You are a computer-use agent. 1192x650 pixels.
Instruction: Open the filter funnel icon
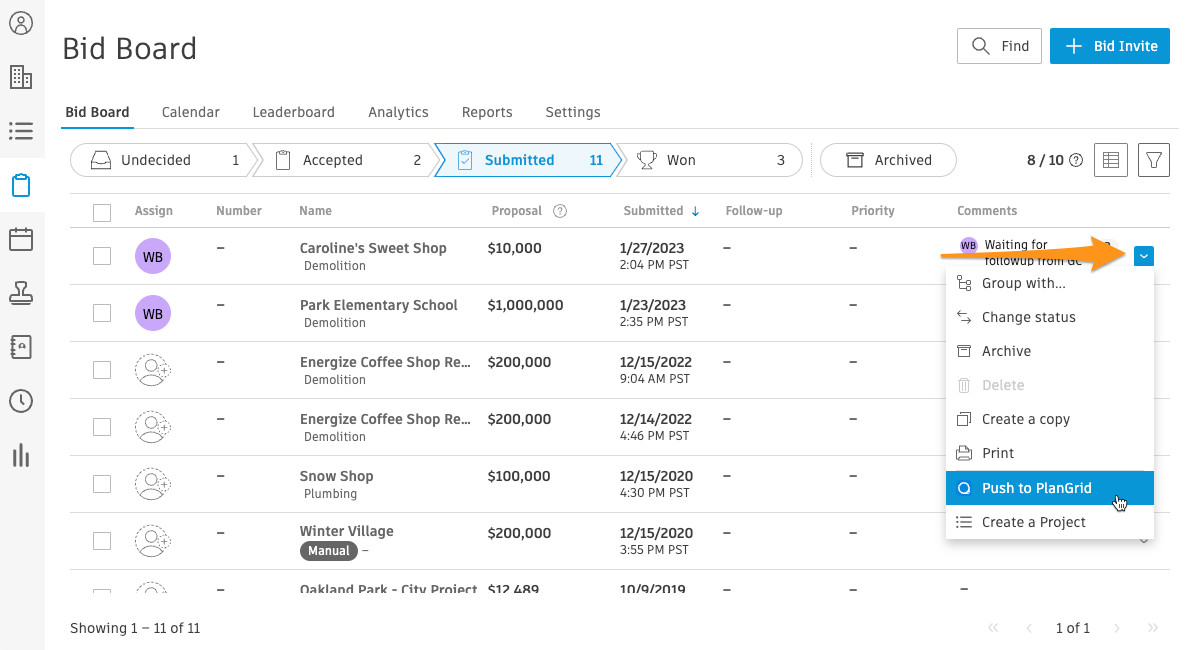(x=1153, y=160)
